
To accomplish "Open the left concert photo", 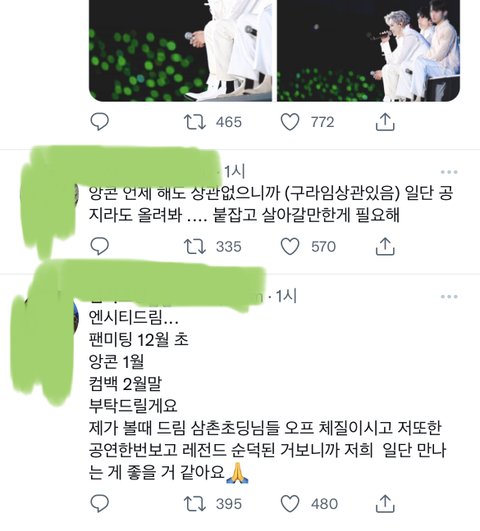I will [x=180, y=50].
